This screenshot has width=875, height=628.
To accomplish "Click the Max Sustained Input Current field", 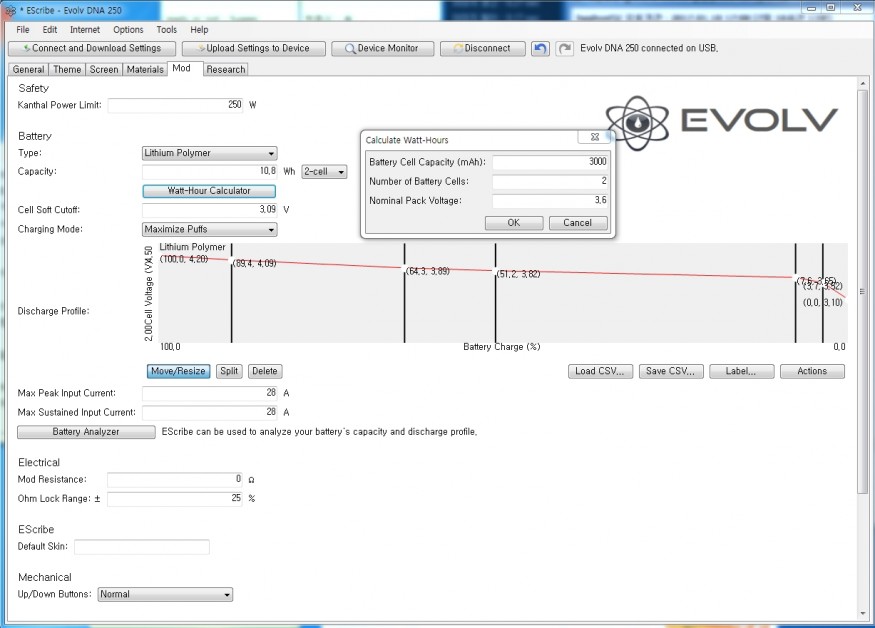I will (210, 413).
